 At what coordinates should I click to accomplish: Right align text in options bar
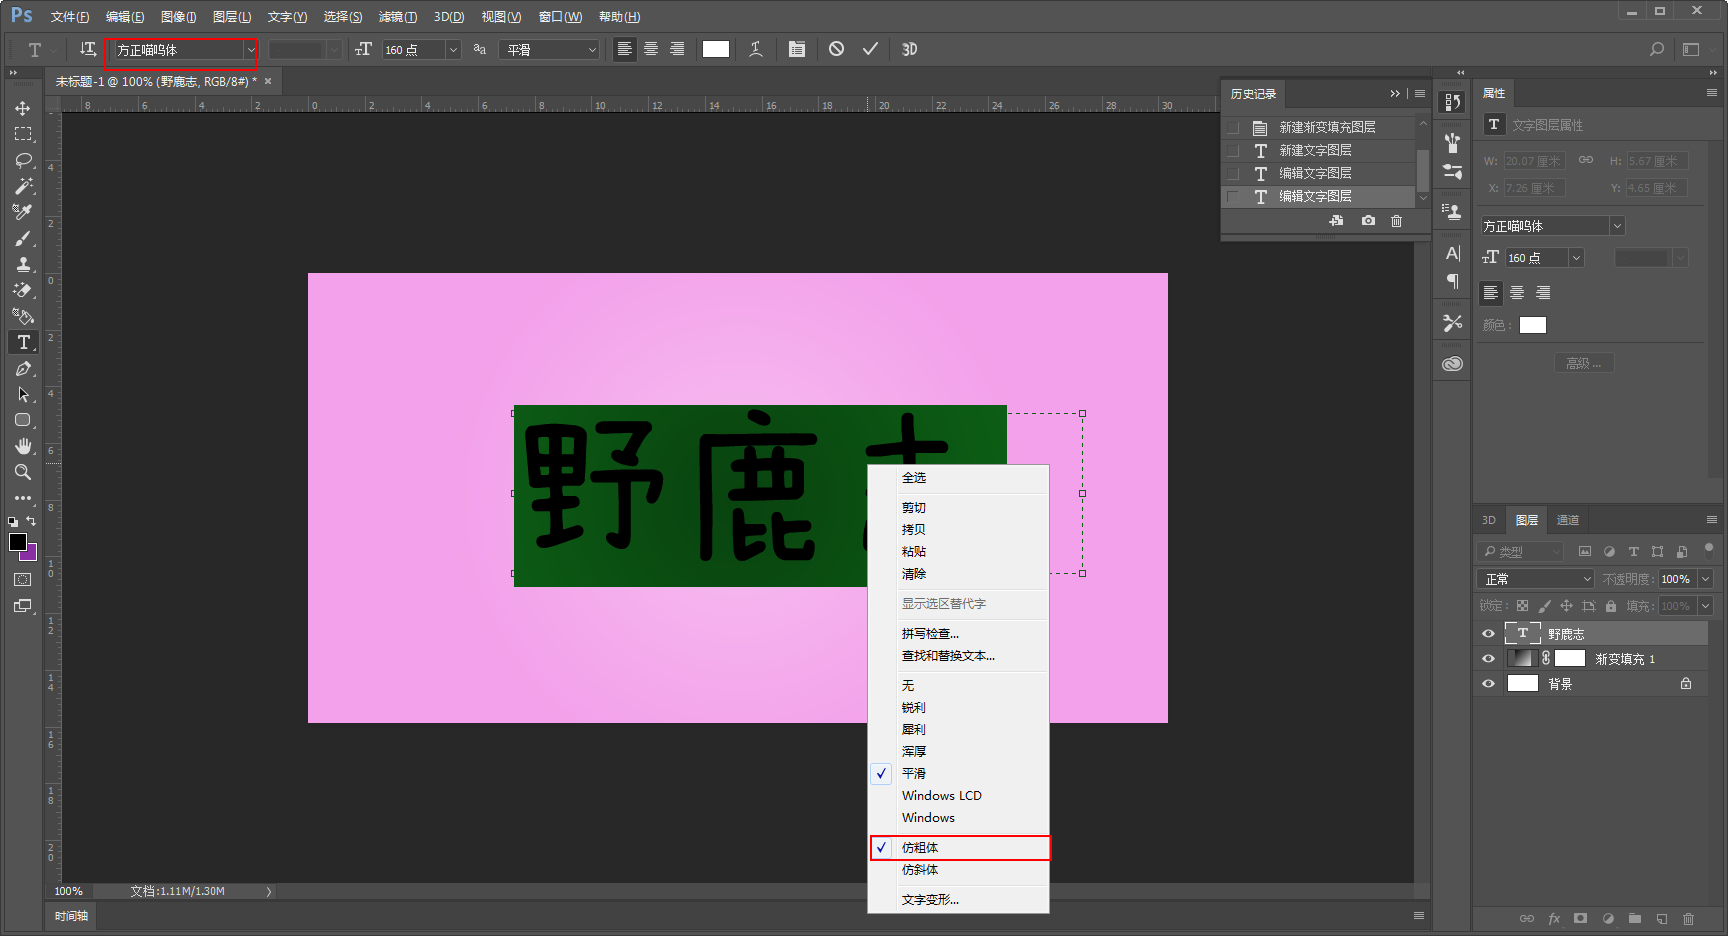(x=677, y=49)
